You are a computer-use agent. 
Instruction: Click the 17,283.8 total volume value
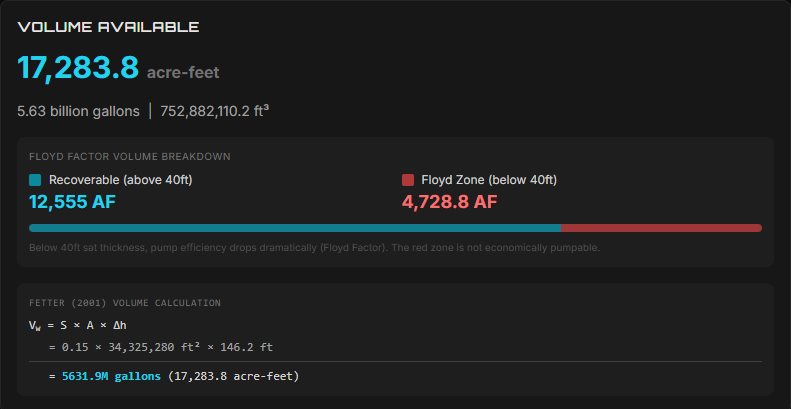coord(78,68)
